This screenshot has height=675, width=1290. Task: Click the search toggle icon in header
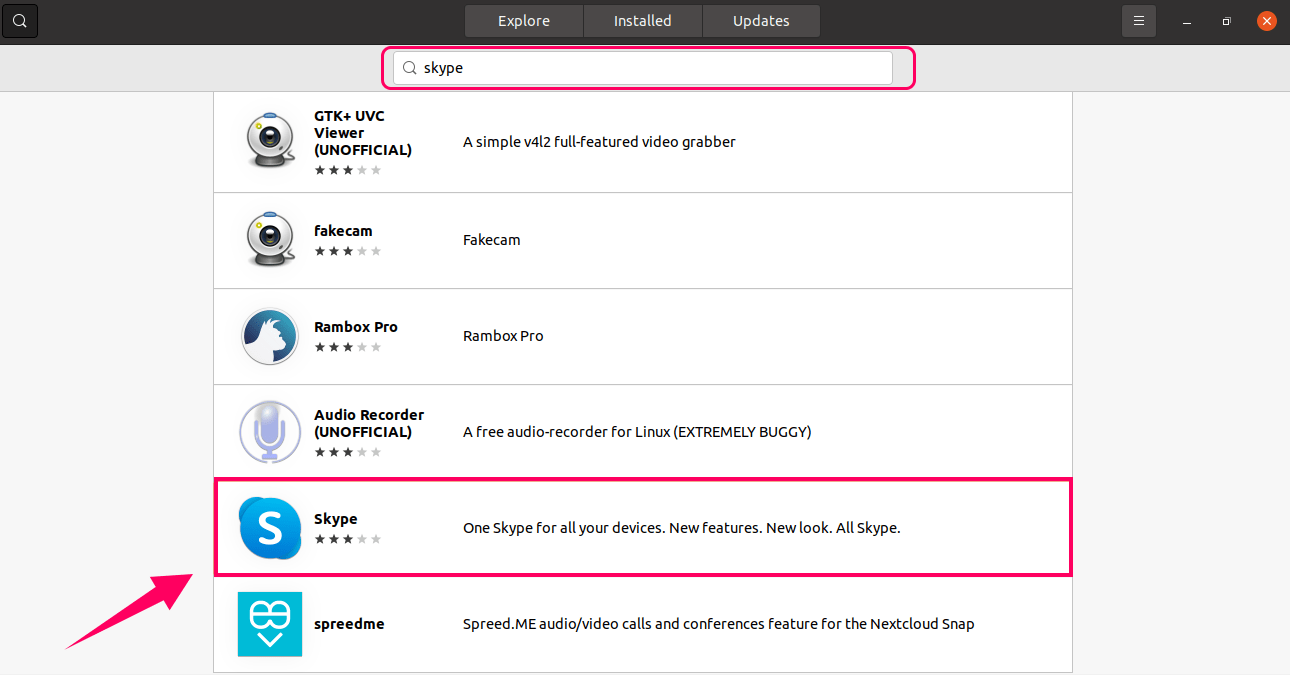pos(20,21)
